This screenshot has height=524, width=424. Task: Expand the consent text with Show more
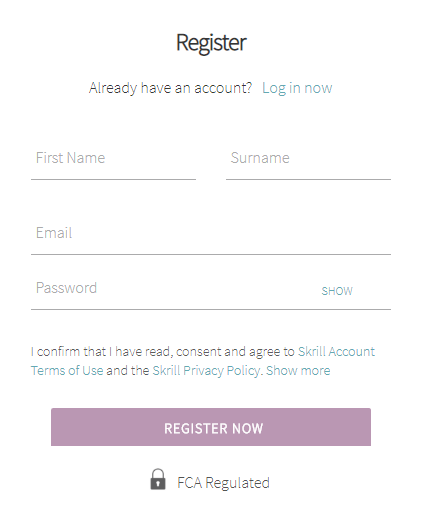(298, 371)
